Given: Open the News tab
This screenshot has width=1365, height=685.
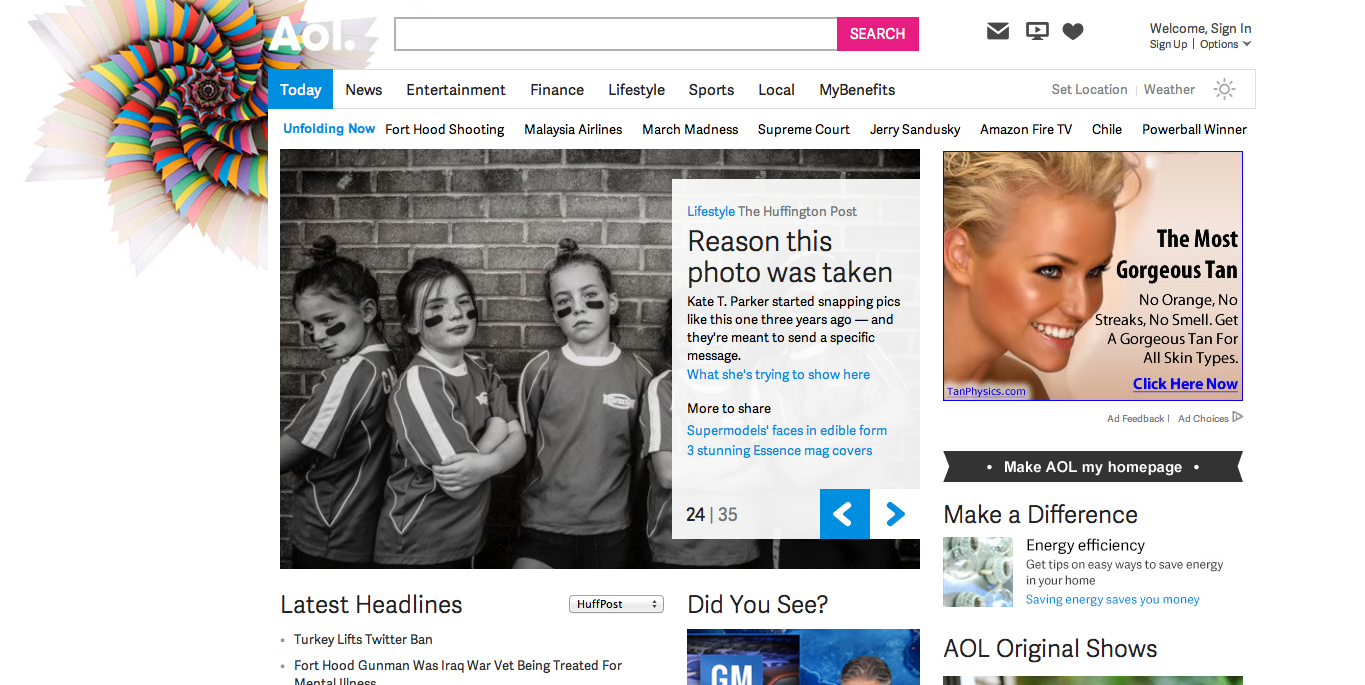Looking at the screenshot, I should tap(364, 89).
